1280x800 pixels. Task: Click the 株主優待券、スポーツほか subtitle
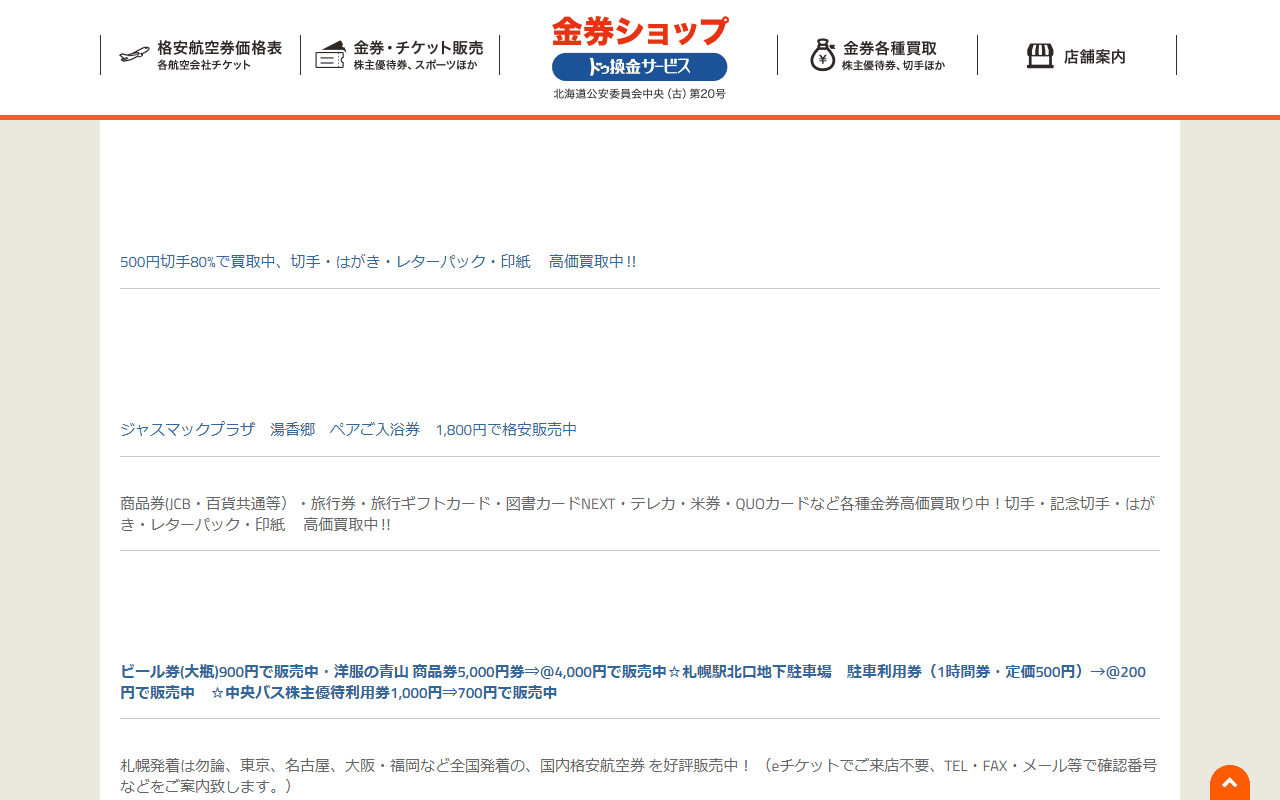click(415, 65)
